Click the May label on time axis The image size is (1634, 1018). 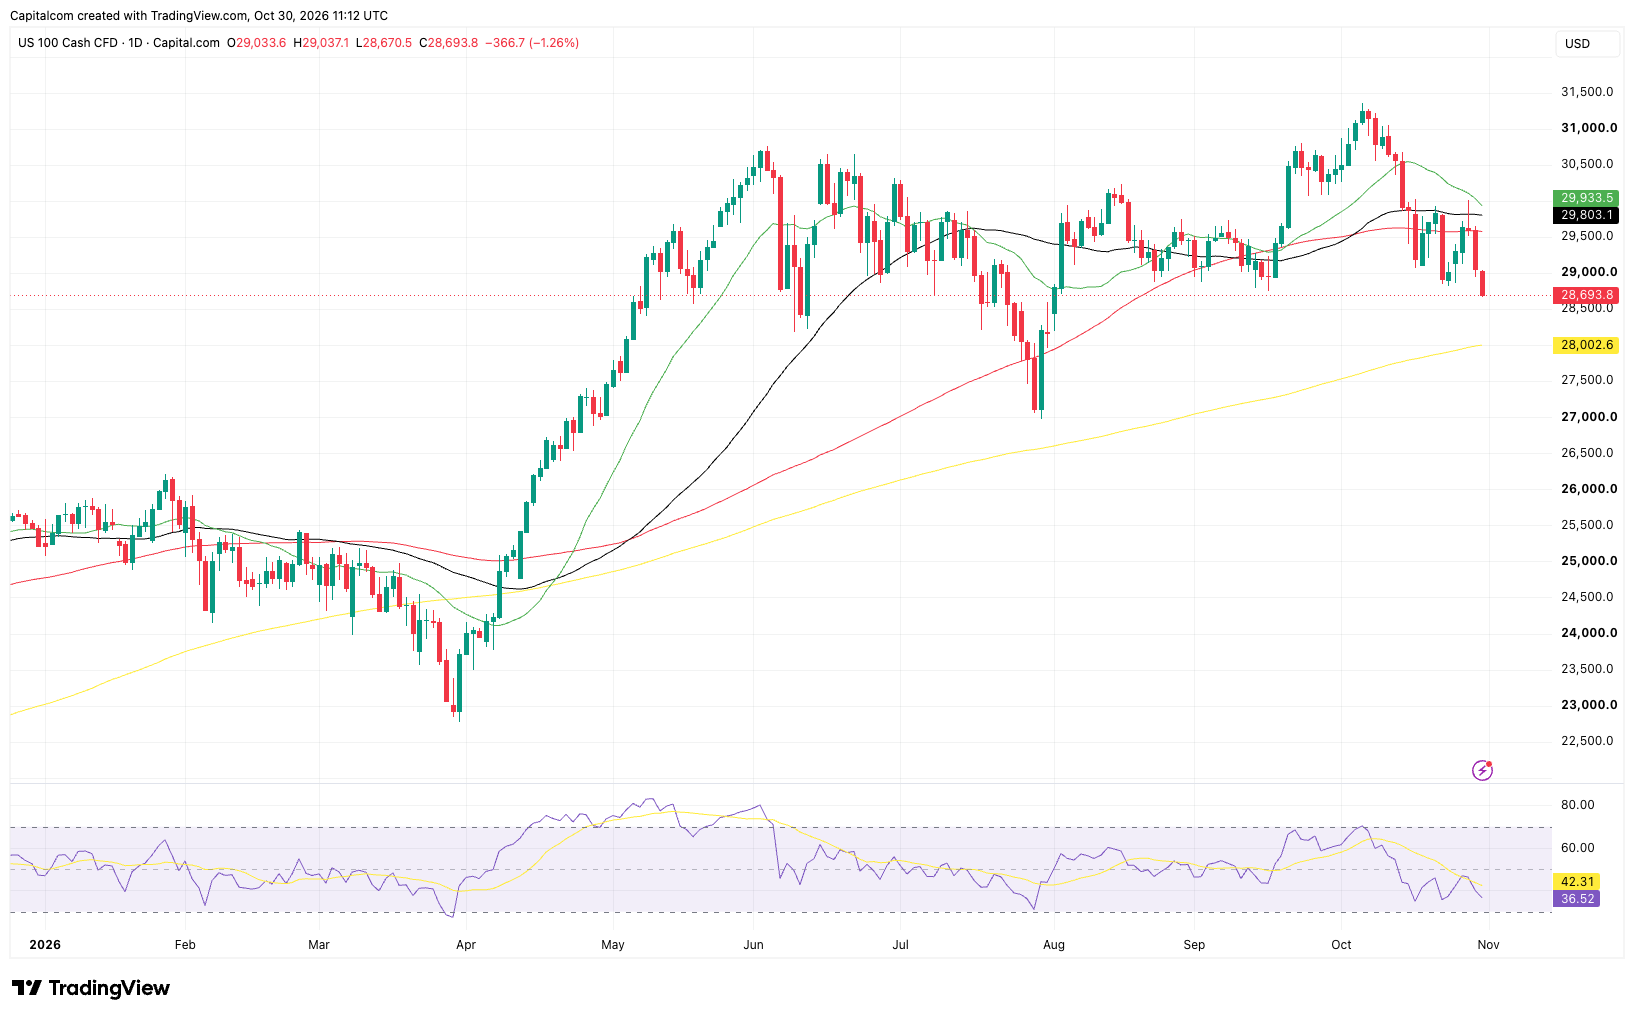613,945
